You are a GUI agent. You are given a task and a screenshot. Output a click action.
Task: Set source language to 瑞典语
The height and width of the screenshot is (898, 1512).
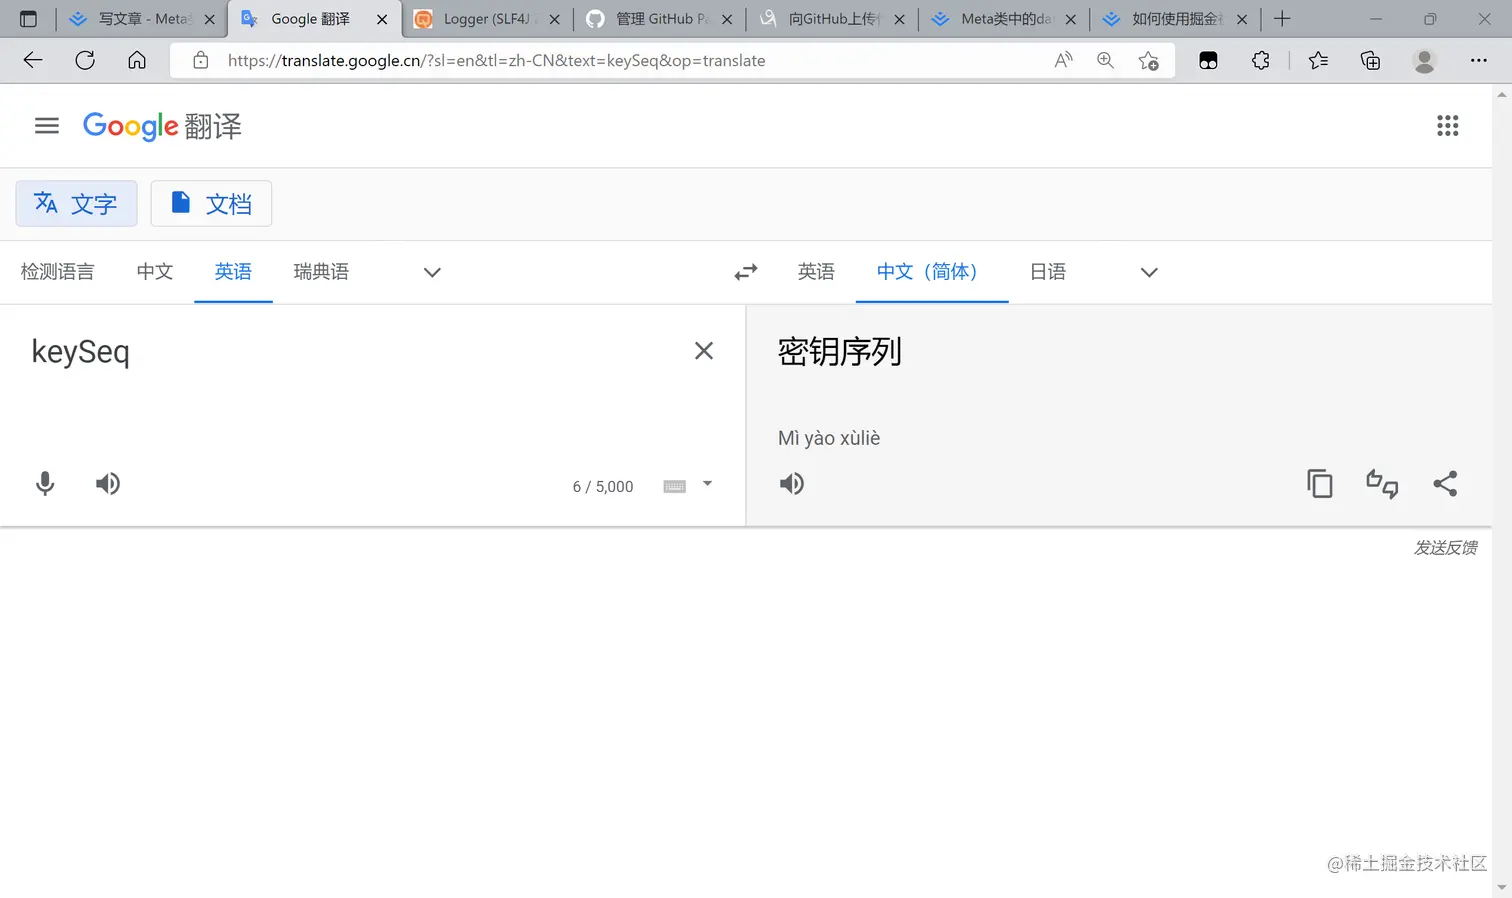[321, 272]
